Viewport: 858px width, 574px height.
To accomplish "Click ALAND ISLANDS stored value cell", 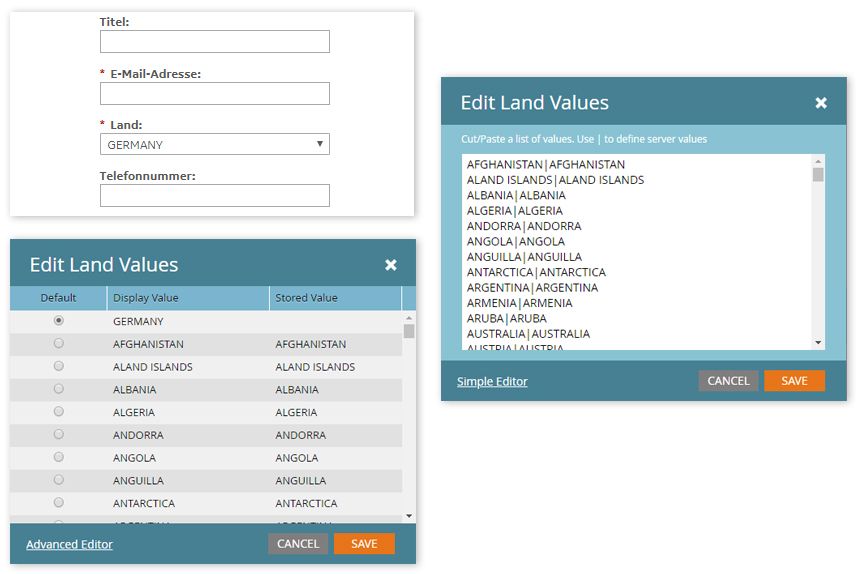I will [x=335, y=367].
